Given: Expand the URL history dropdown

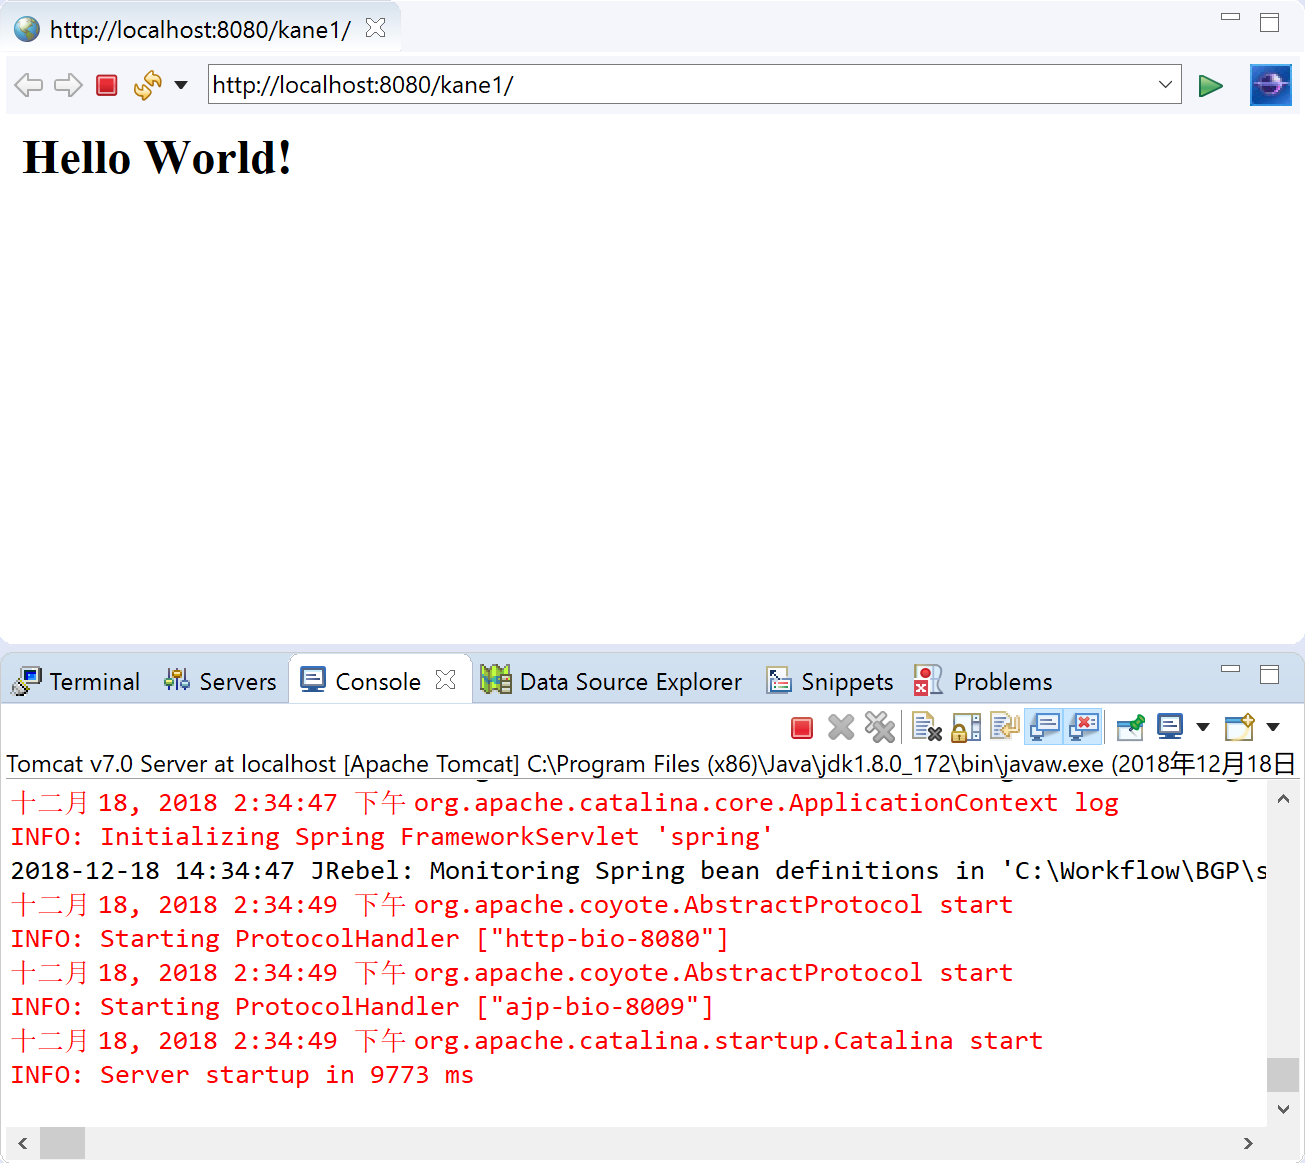Looking at the screenshot, I should (x=1165, y=85).
